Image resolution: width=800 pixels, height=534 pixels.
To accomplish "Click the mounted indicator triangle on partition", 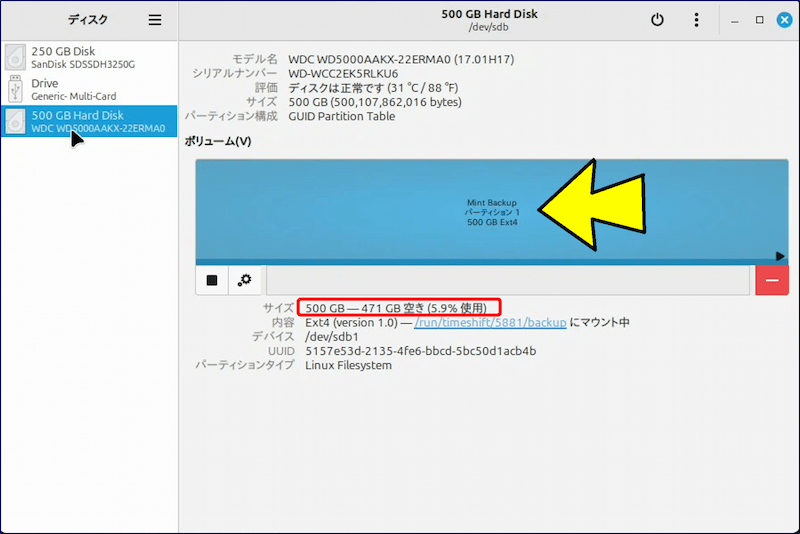I will [780, 256].
